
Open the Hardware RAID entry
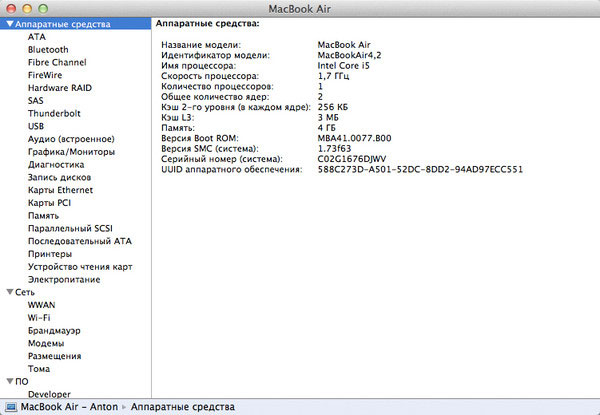click(x=60, y=88)
